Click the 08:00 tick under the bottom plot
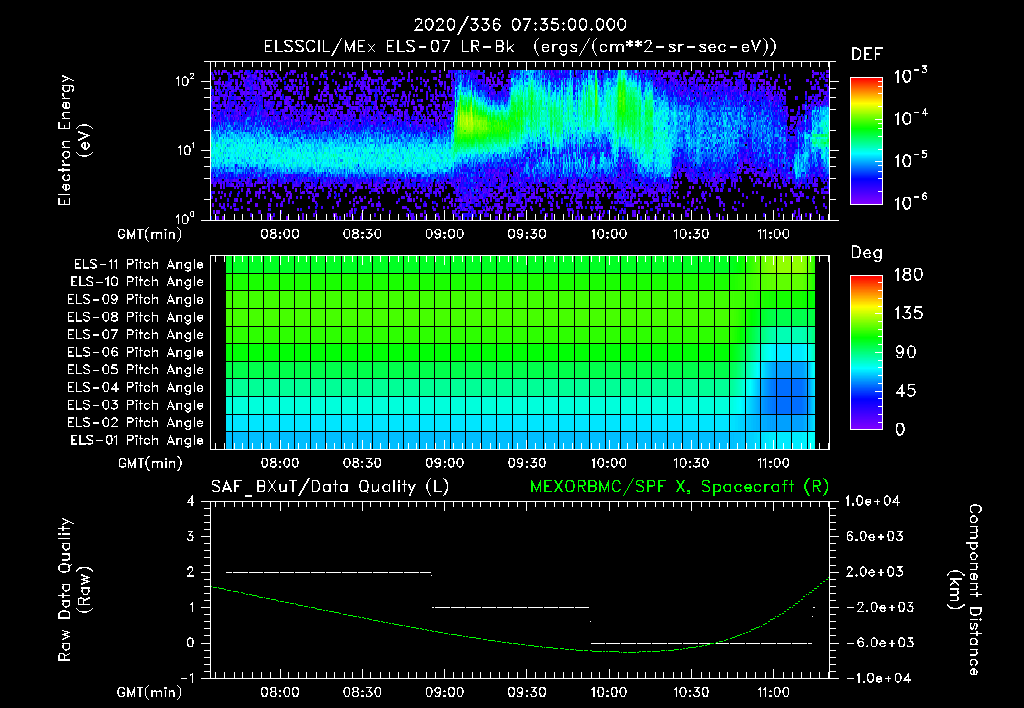The image size is (1024, 708). (x=280, y=692)
